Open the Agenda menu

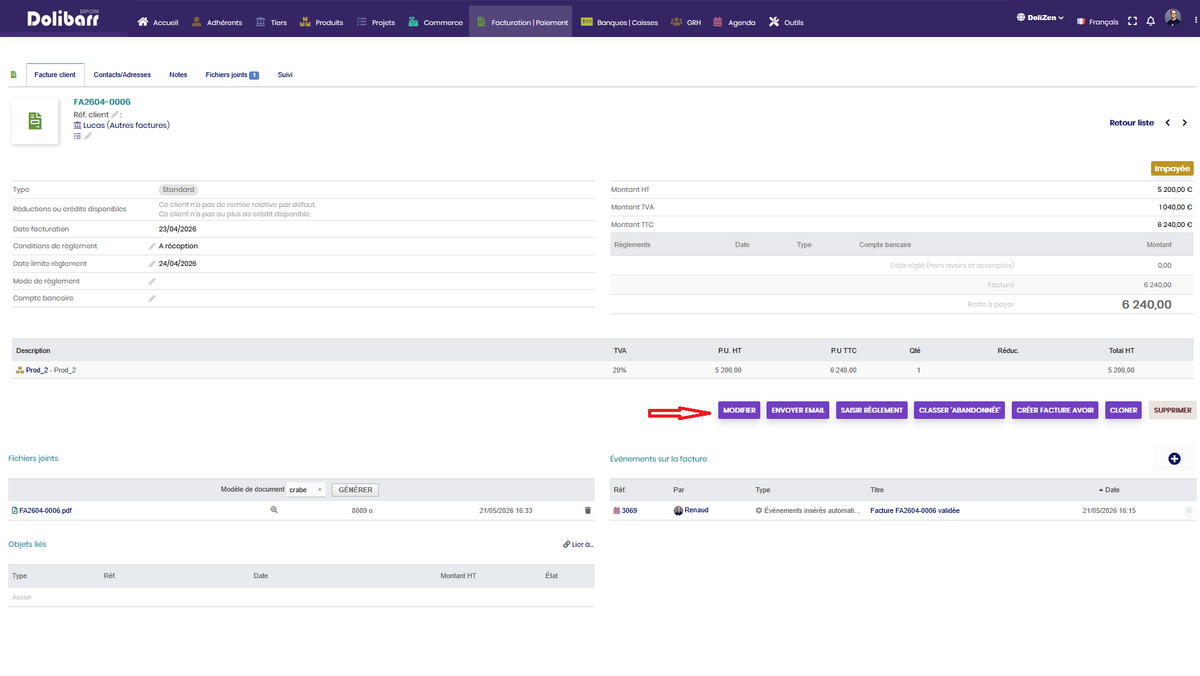pyautogui.click(x=734, y=22)
